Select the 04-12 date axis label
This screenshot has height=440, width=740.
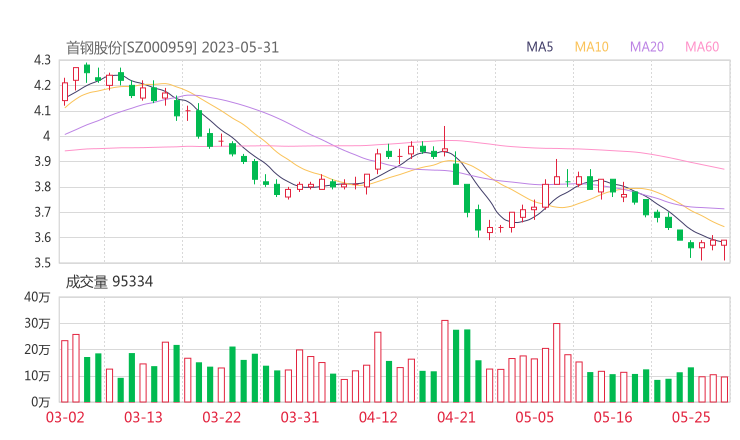tap(378, 417)
